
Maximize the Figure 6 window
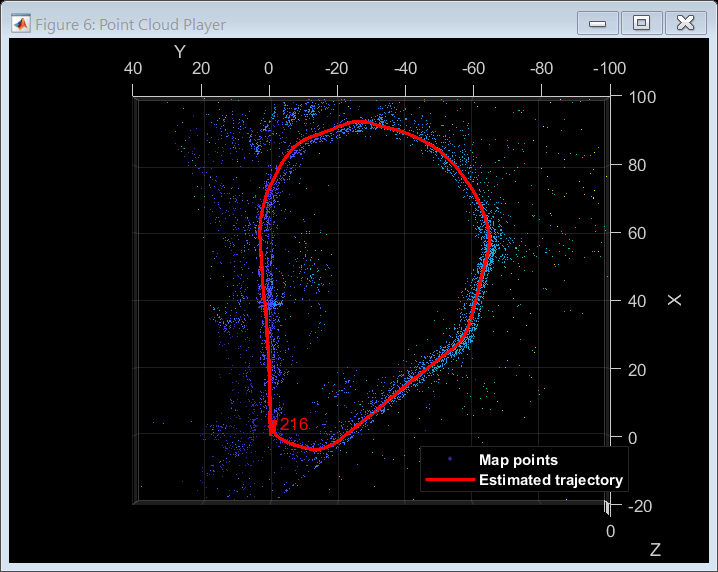[x=641, y=23]
